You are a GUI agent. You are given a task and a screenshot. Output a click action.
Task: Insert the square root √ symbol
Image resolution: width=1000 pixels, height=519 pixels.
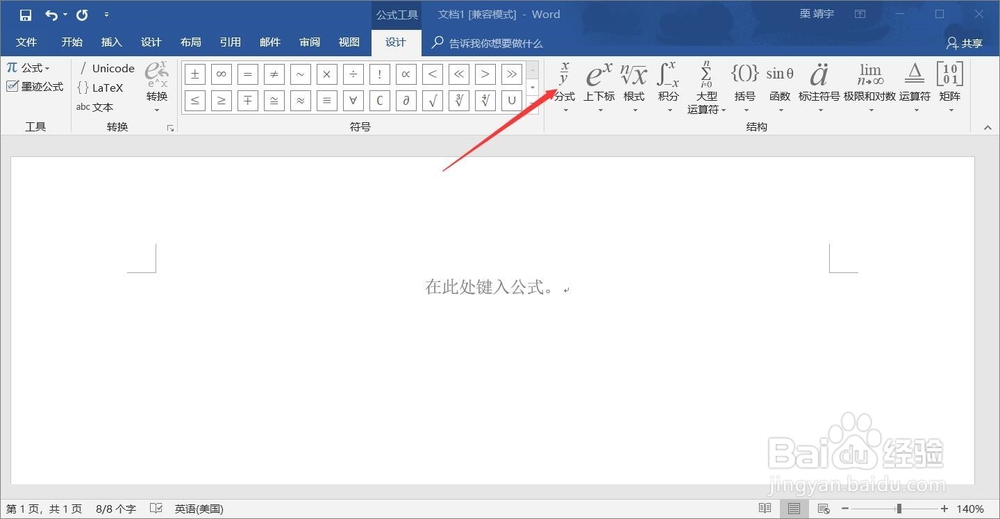point(432,101)
